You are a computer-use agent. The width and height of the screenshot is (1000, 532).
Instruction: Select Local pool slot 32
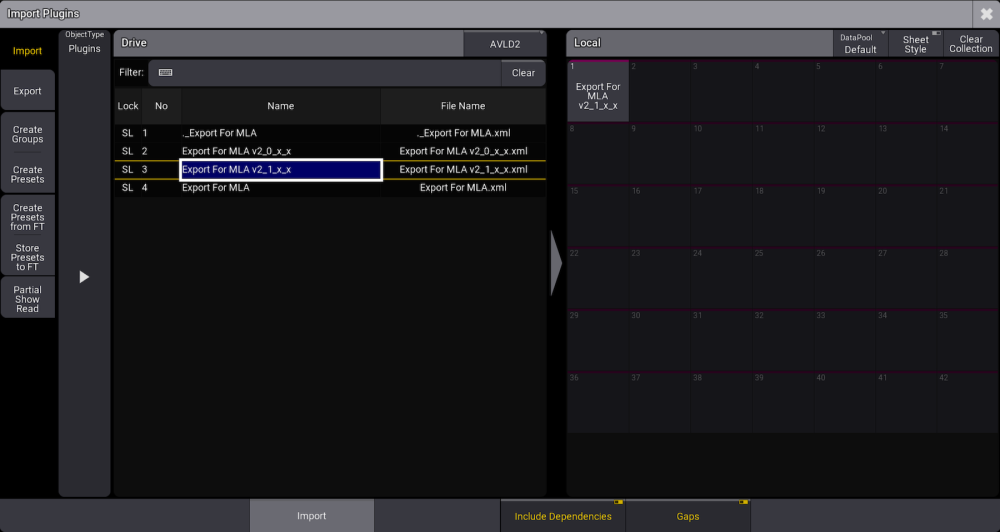(783, 341)
